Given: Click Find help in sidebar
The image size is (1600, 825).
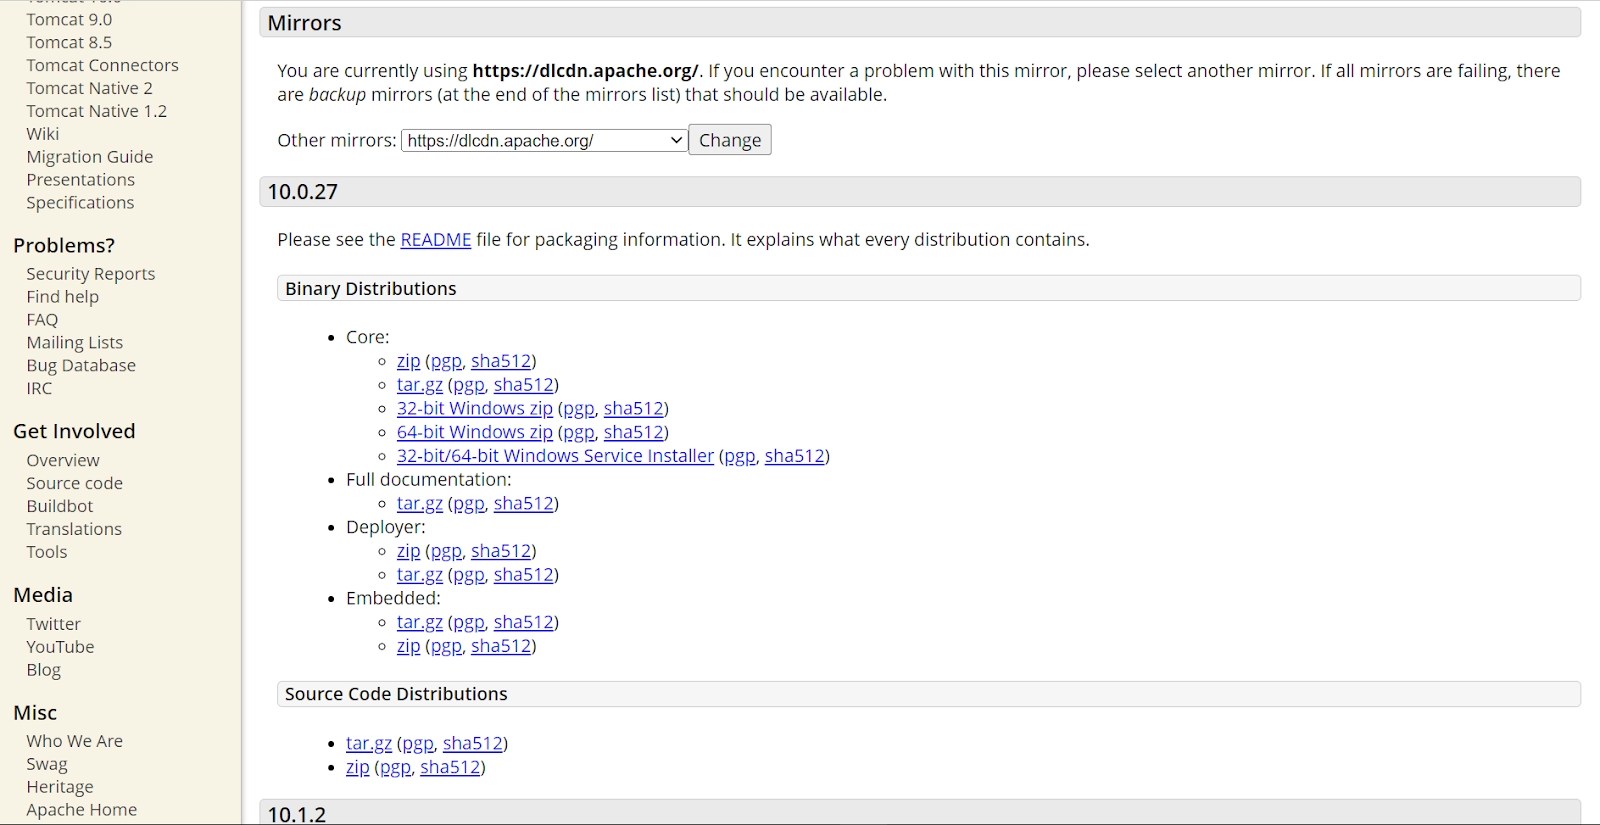Looking at the screenshot, I should pyautogui.click(x=62, y=297).
